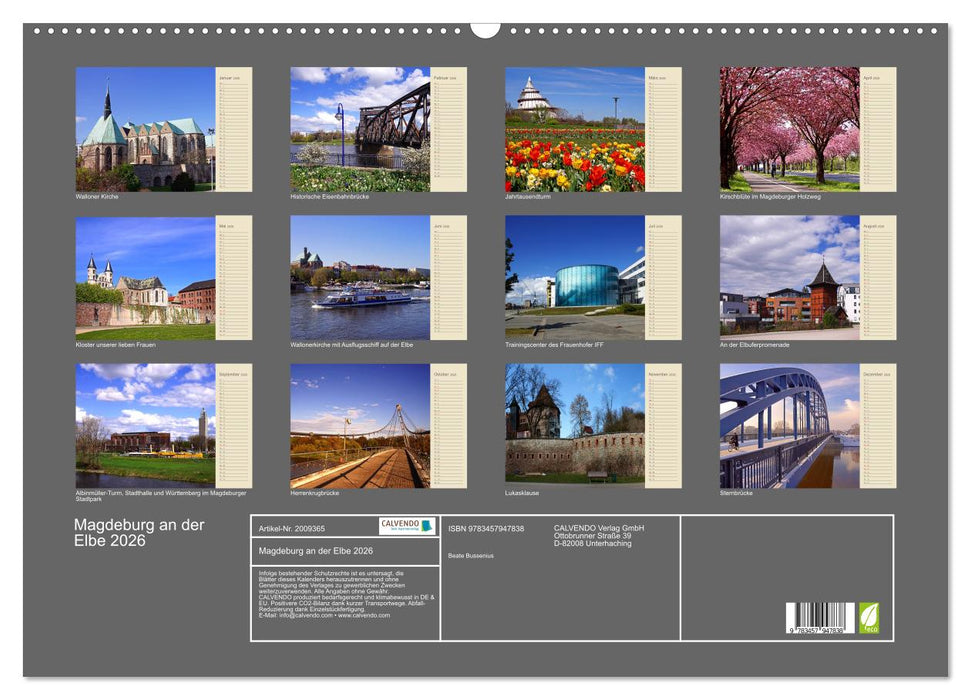This screenshot has width=971, height=700.
Task: Click the CALVENDO Verlag GmbH address text
Action: click(600, 535)
